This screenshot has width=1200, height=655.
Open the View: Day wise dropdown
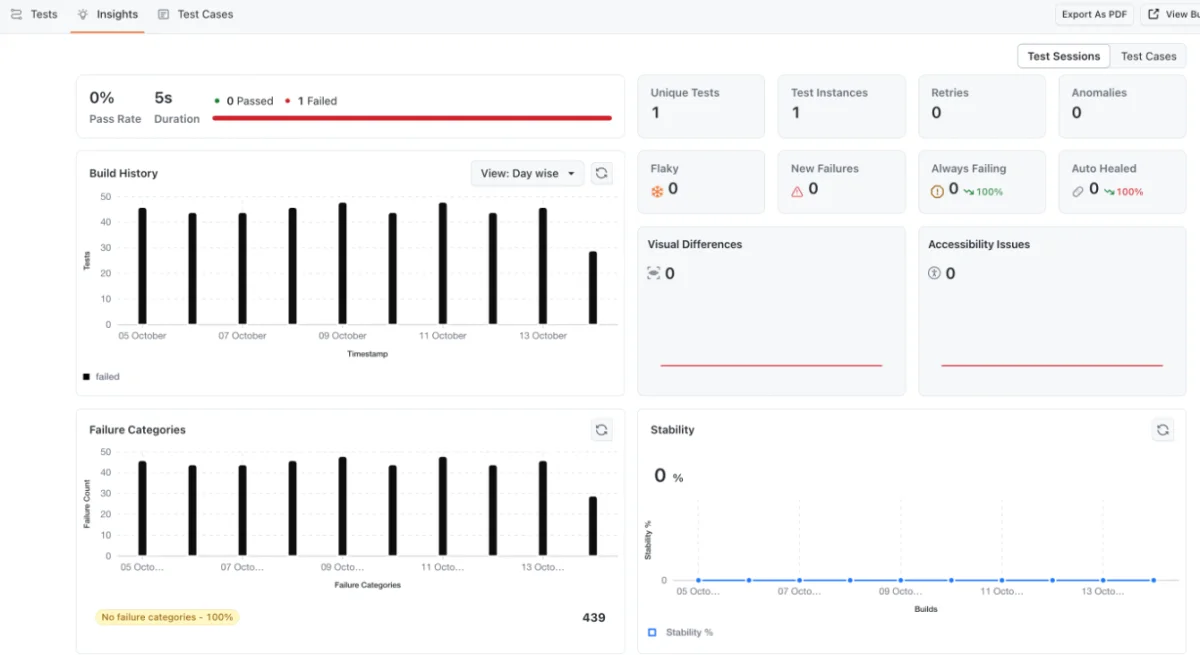528,173
